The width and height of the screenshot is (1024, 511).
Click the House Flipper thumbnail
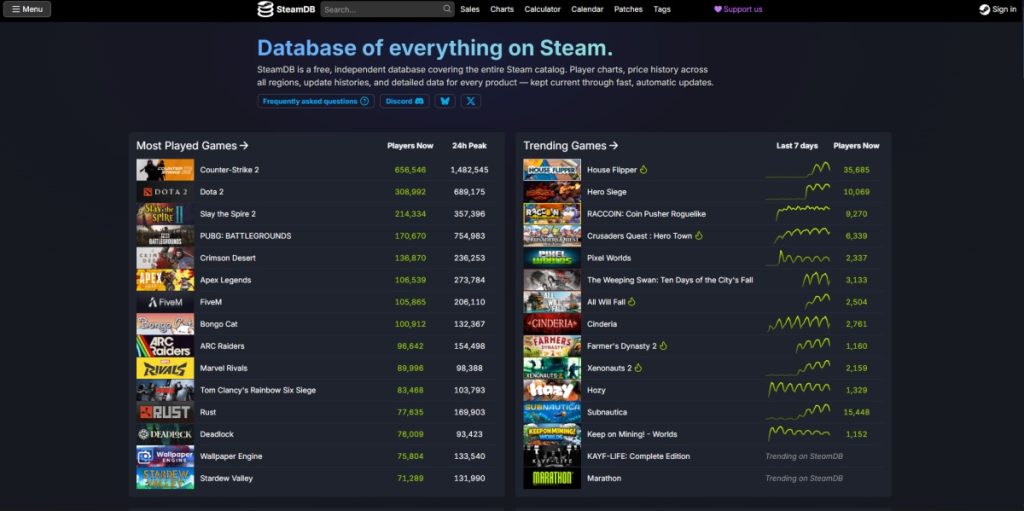point(552,170)
